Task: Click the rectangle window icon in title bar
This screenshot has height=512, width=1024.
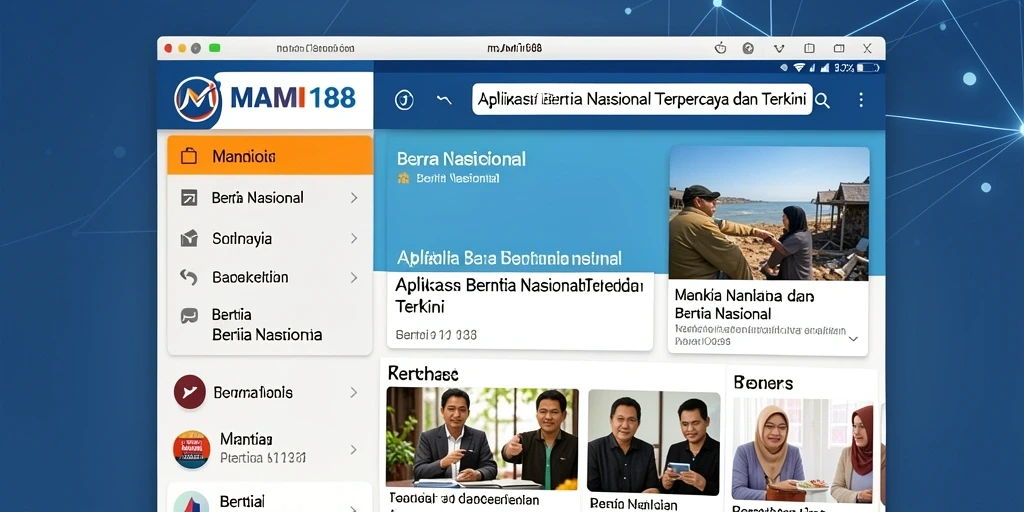Action: tap(839, 48)
